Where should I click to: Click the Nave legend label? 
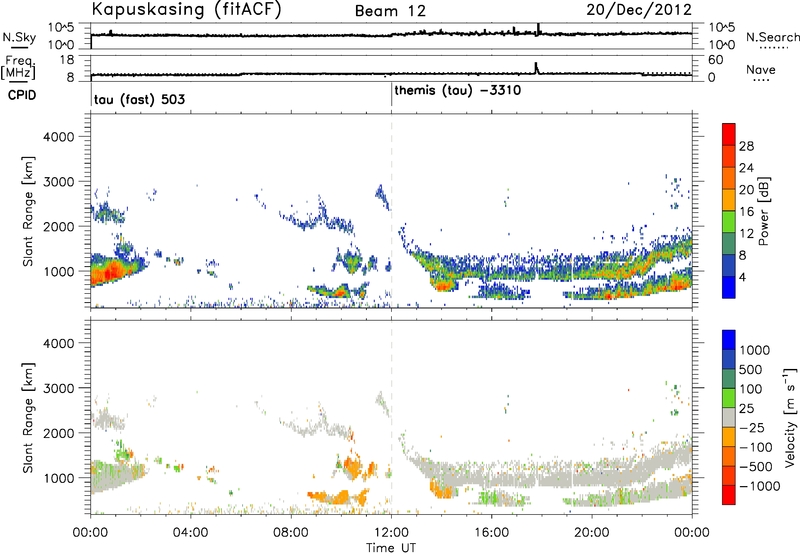coord(761,70)
